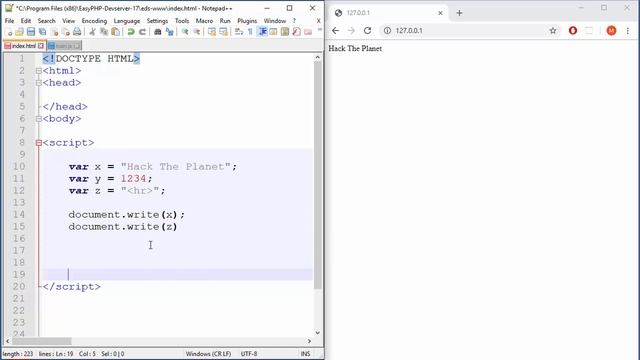Open the Language menu

click(127, 20)
